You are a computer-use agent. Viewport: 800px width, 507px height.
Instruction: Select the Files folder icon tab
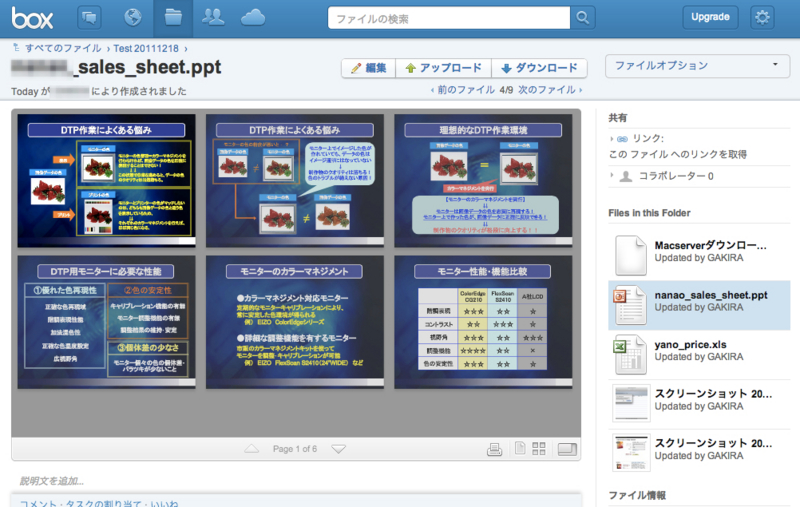173,18
